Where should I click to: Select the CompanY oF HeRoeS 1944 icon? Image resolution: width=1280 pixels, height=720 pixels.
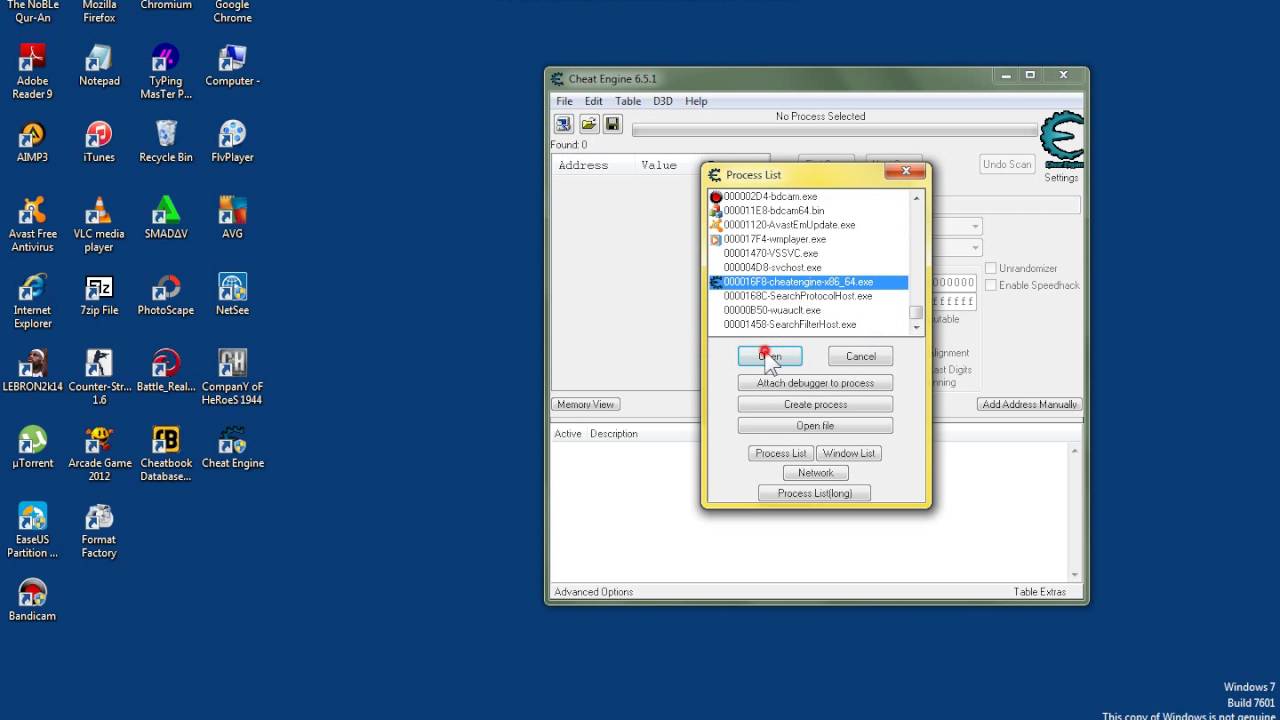(232, 377)
